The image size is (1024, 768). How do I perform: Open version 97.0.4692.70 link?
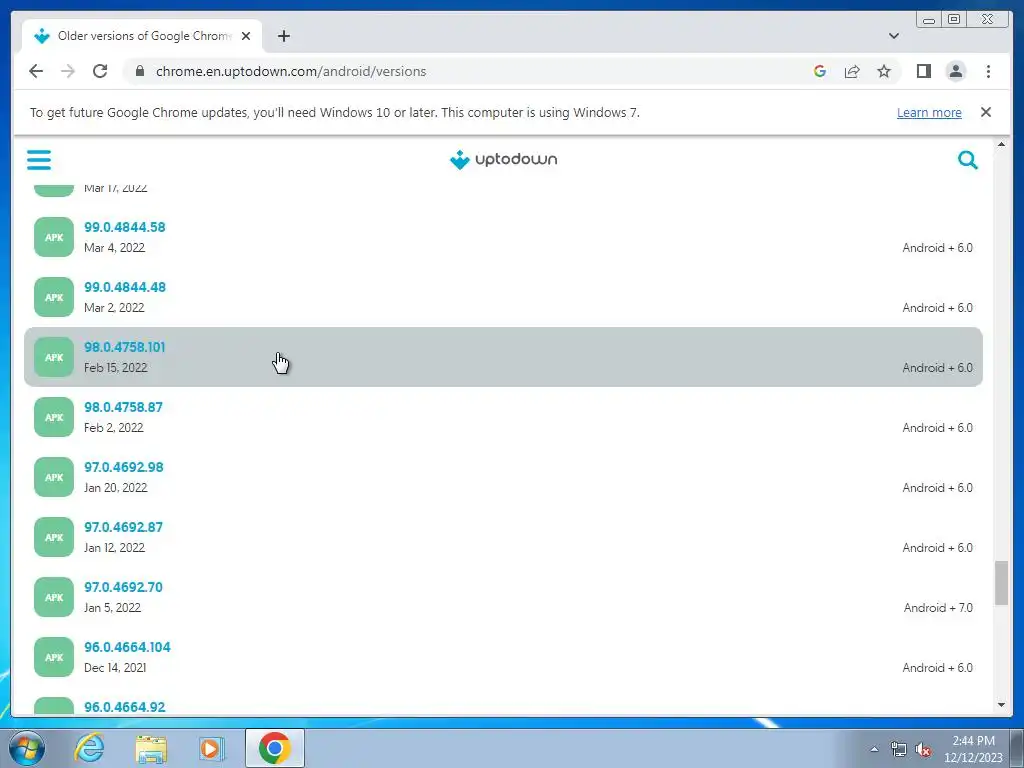point(123,588)
